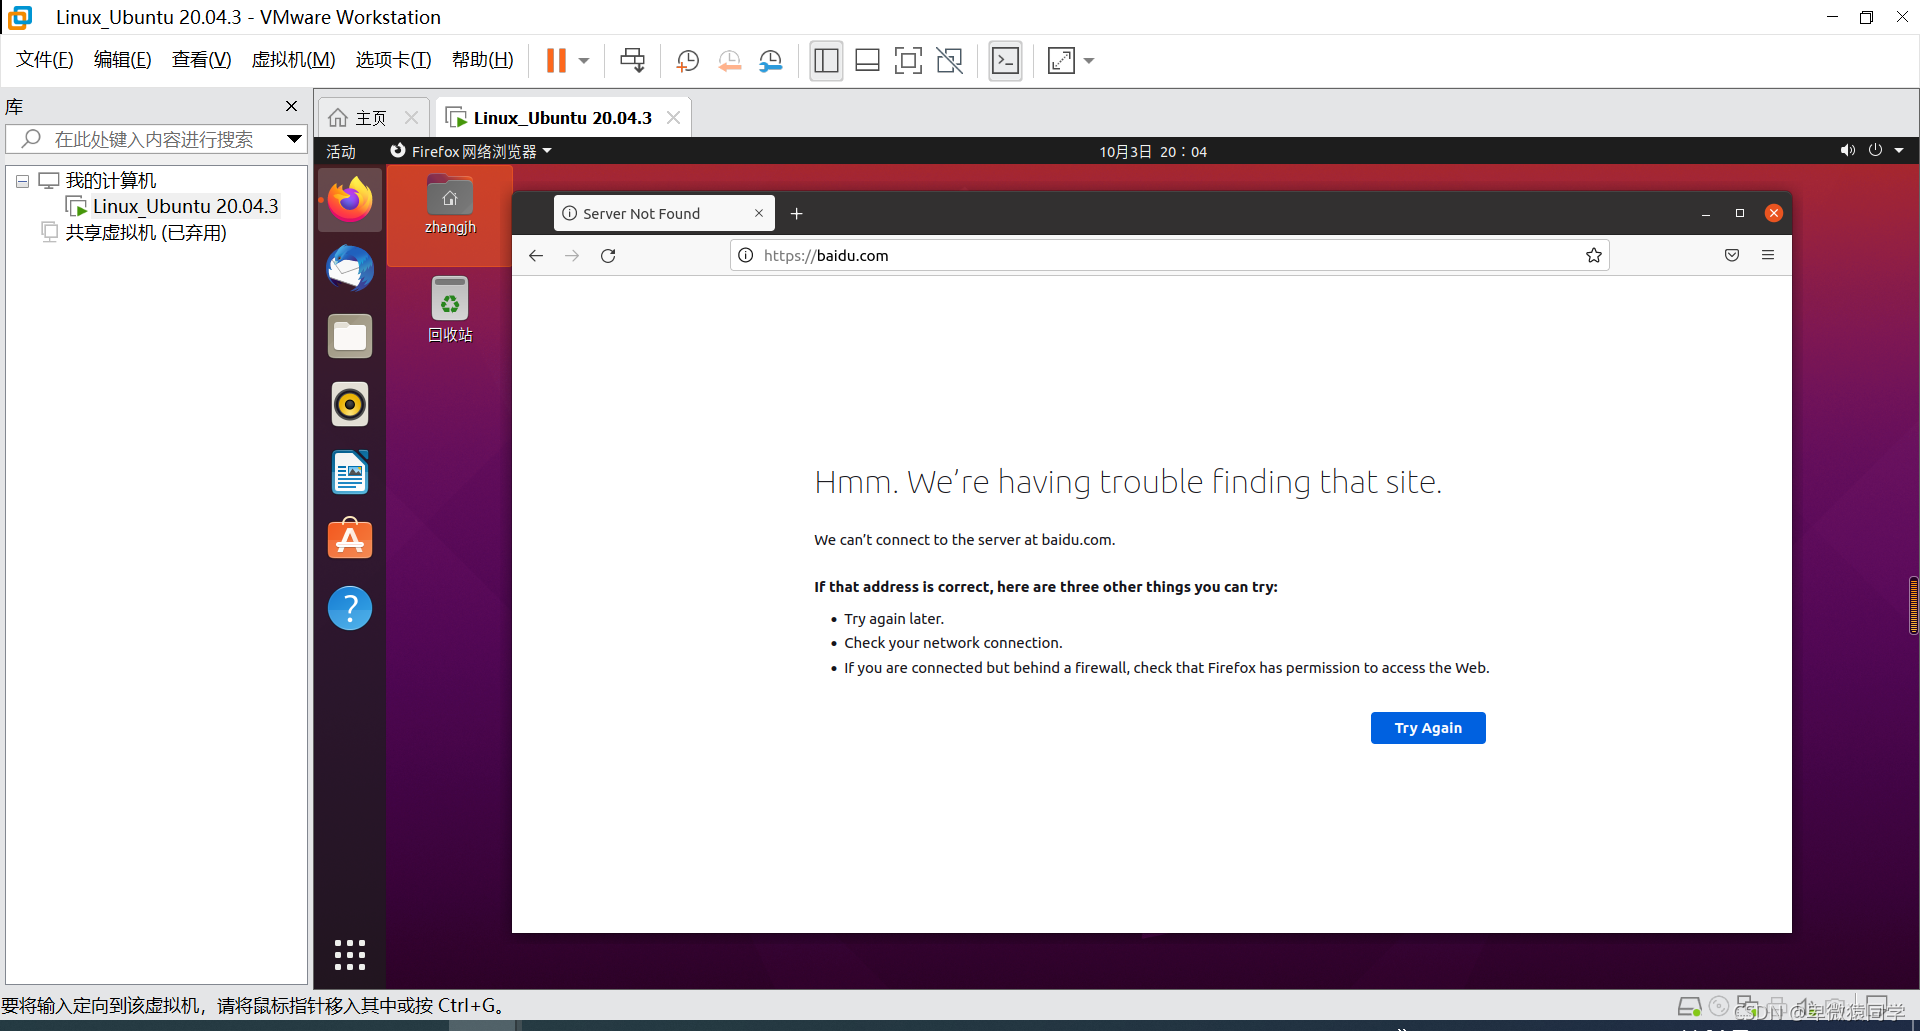Open the Firefox hamburger menu
This screenshot has height=1031, width=1920.
click(x=1768, y=256)
